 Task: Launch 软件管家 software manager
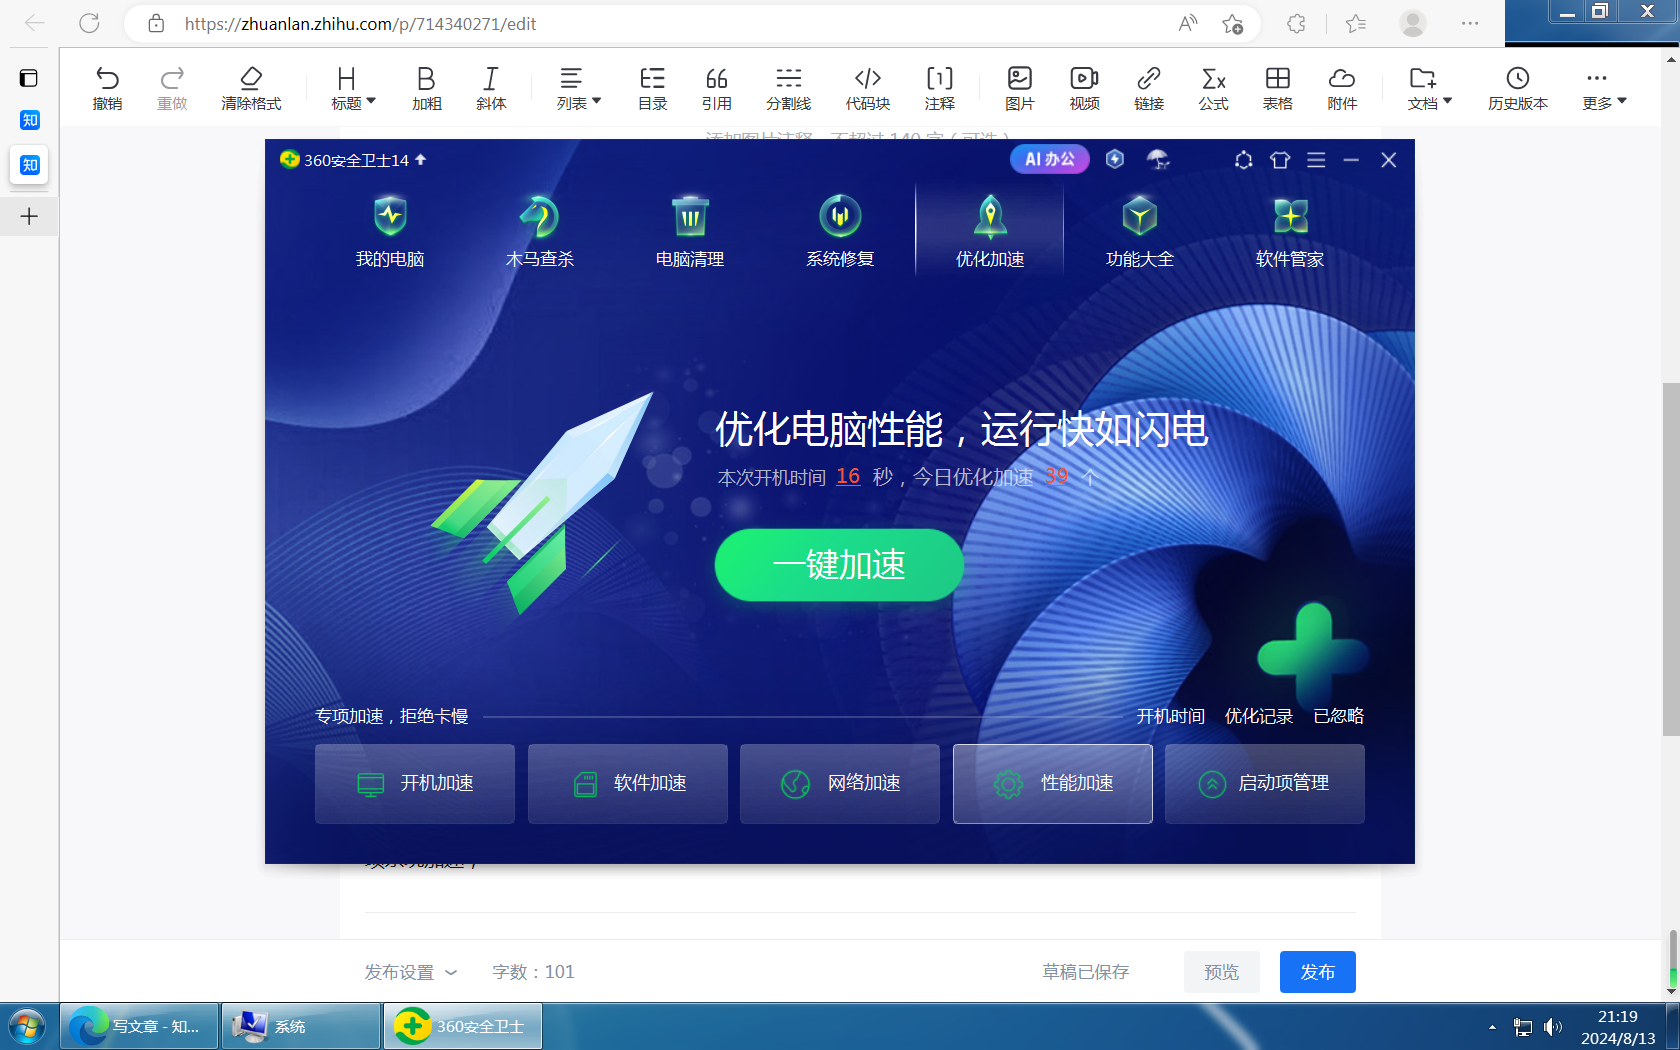(1289, 230)
